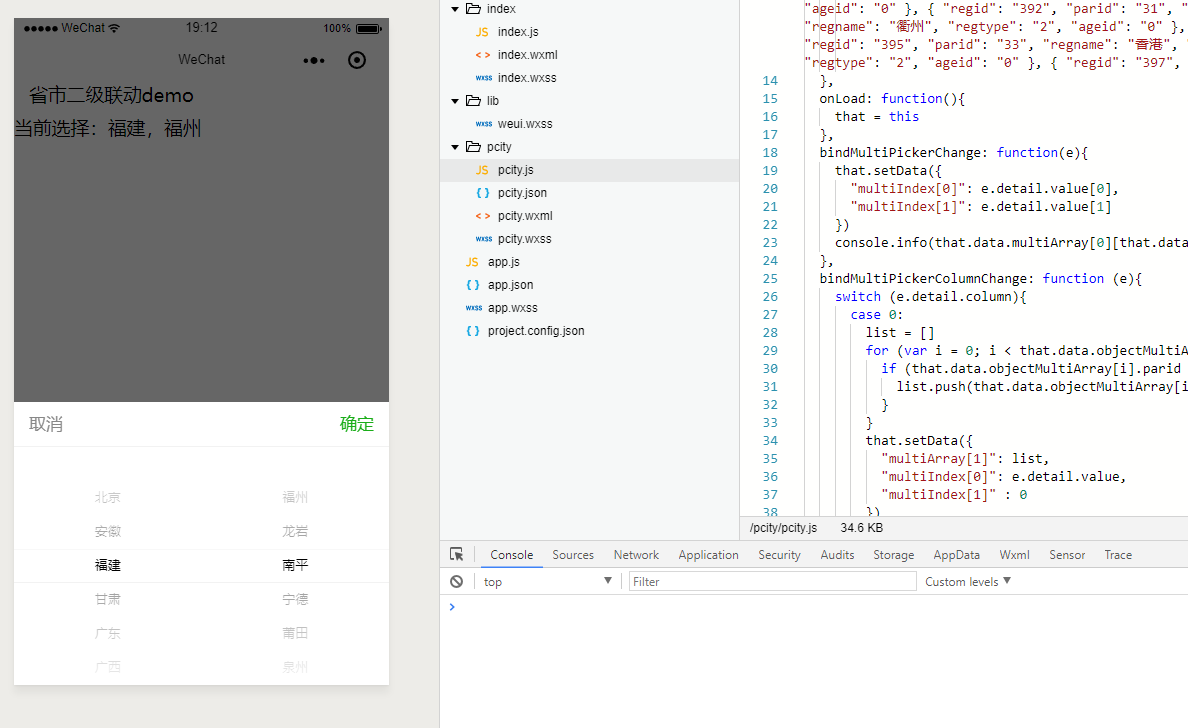Viewport: 1188px width, 728px height.
Task: Open pcity.wxml in the file tree
Action: point(525,216)
